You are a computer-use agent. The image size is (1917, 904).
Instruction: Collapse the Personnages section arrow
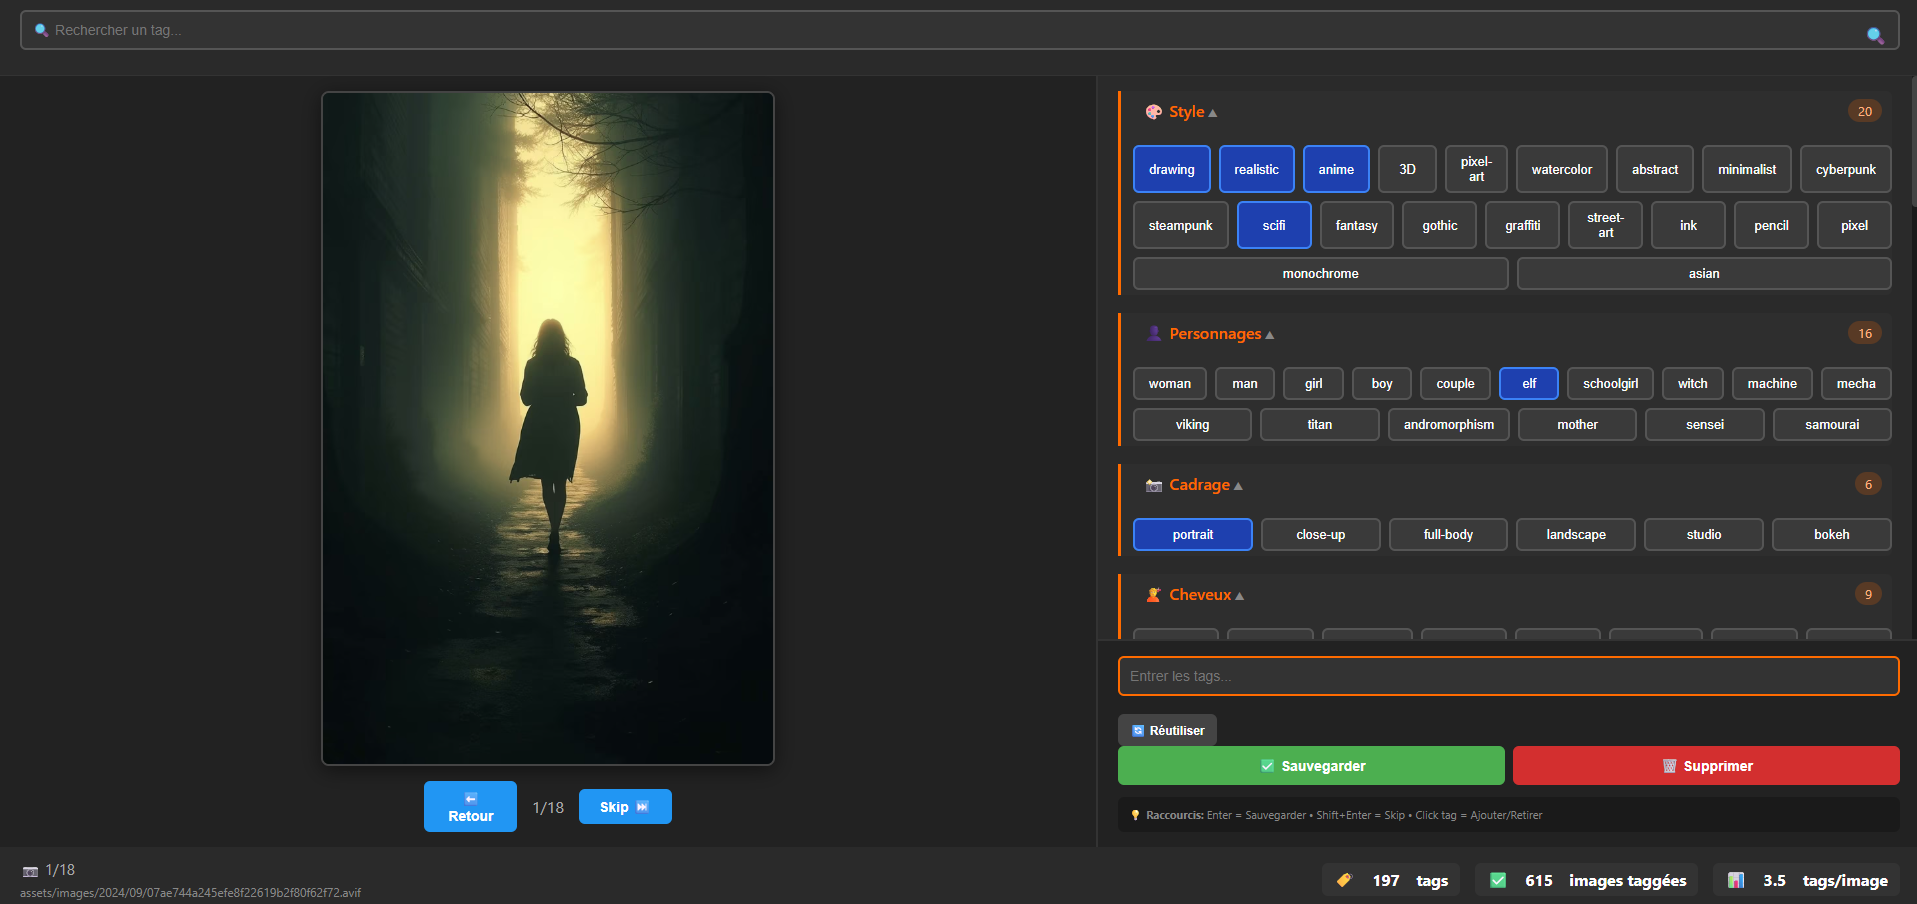[x=1270, y=334]
